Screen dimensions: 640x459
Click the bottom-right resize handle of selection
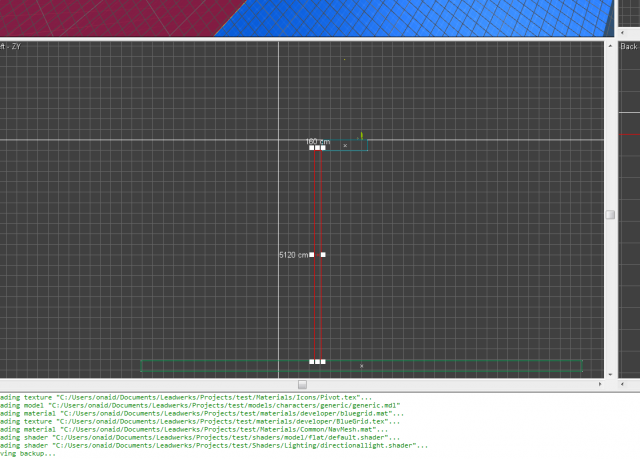[323, 361]
